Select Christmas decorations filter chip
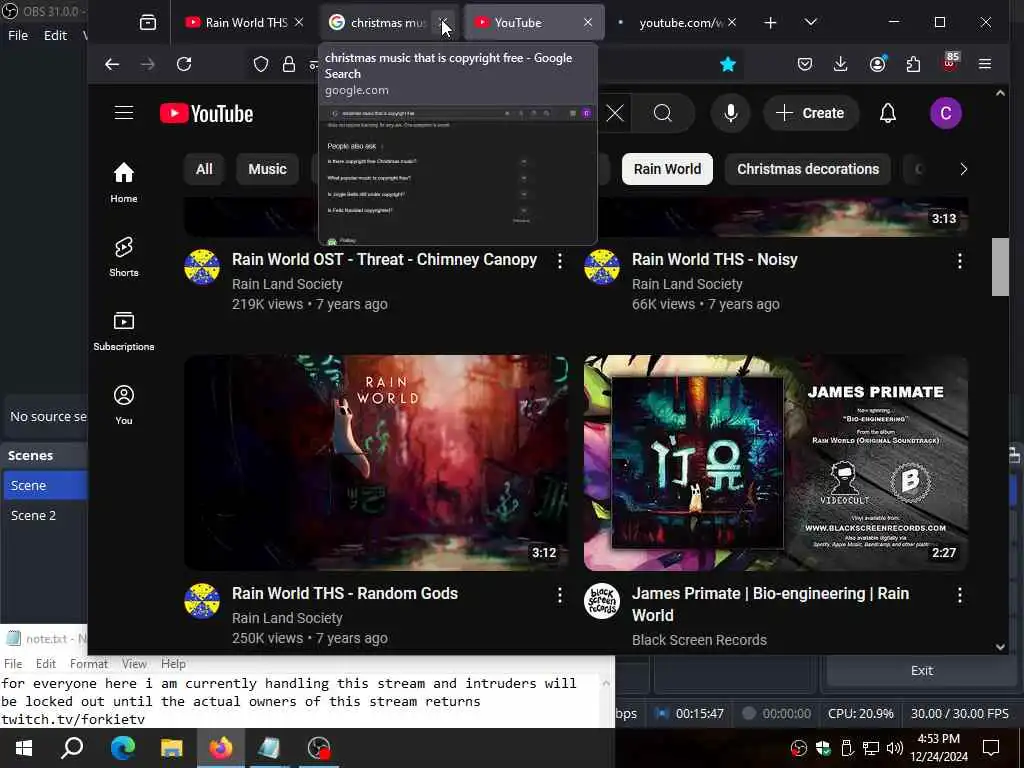The height and width of the screenshot is (768, 1024). tap(808, 169)
